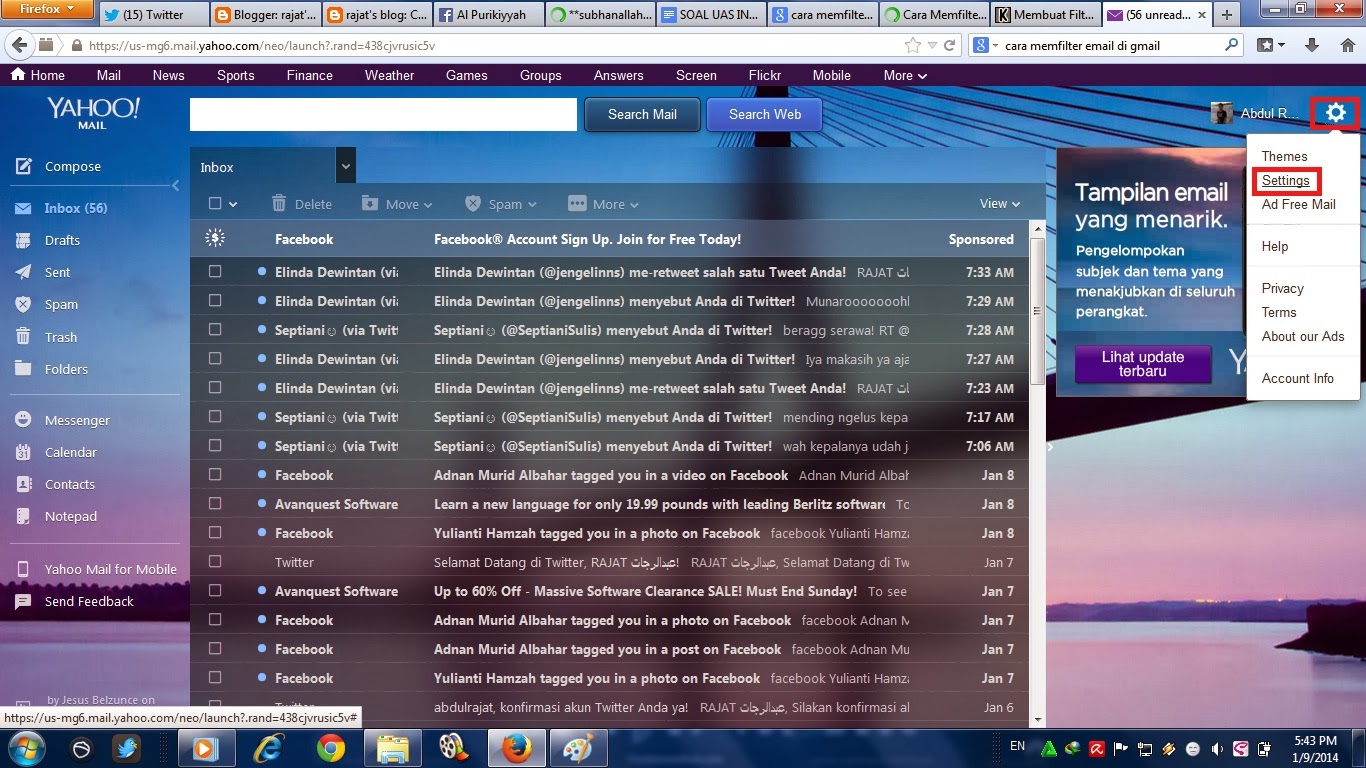Viewport: 1366px width, 768px height.
Task: Check the box for Massive Software Clearance email
Action: [x=214, y=590]
